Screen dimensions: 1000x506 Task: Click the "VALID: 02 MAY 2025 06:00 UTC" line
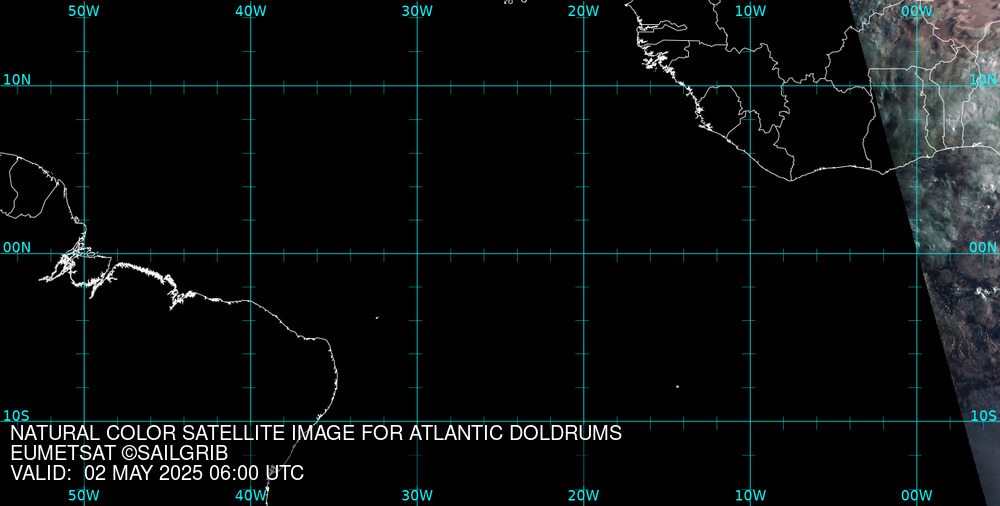[x=157, y=473]
